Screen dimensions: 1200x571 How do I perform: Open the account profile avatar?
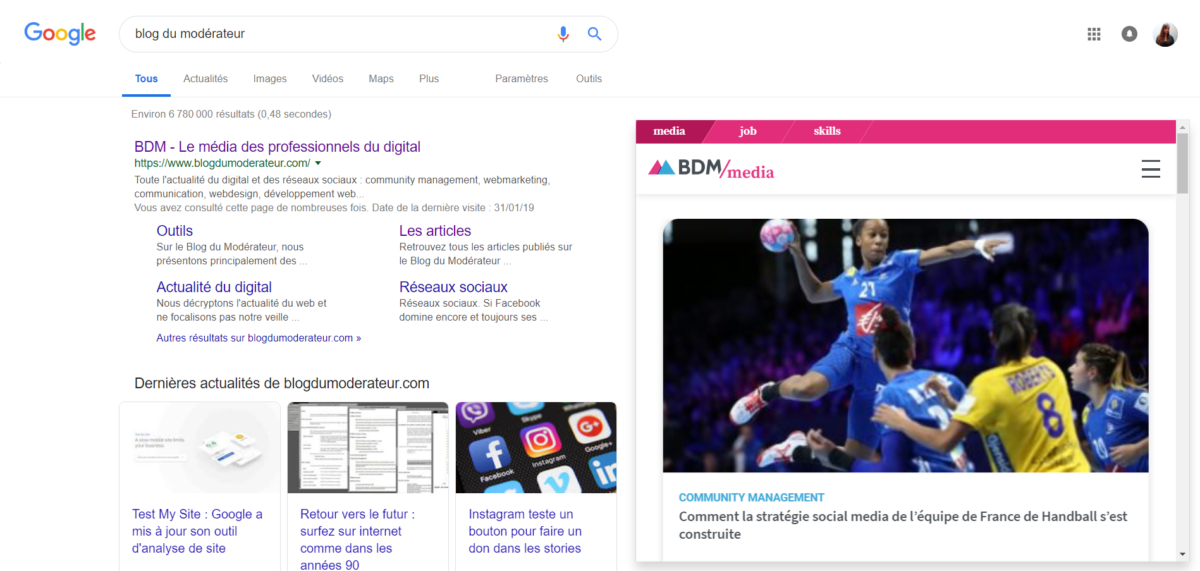1165,34
